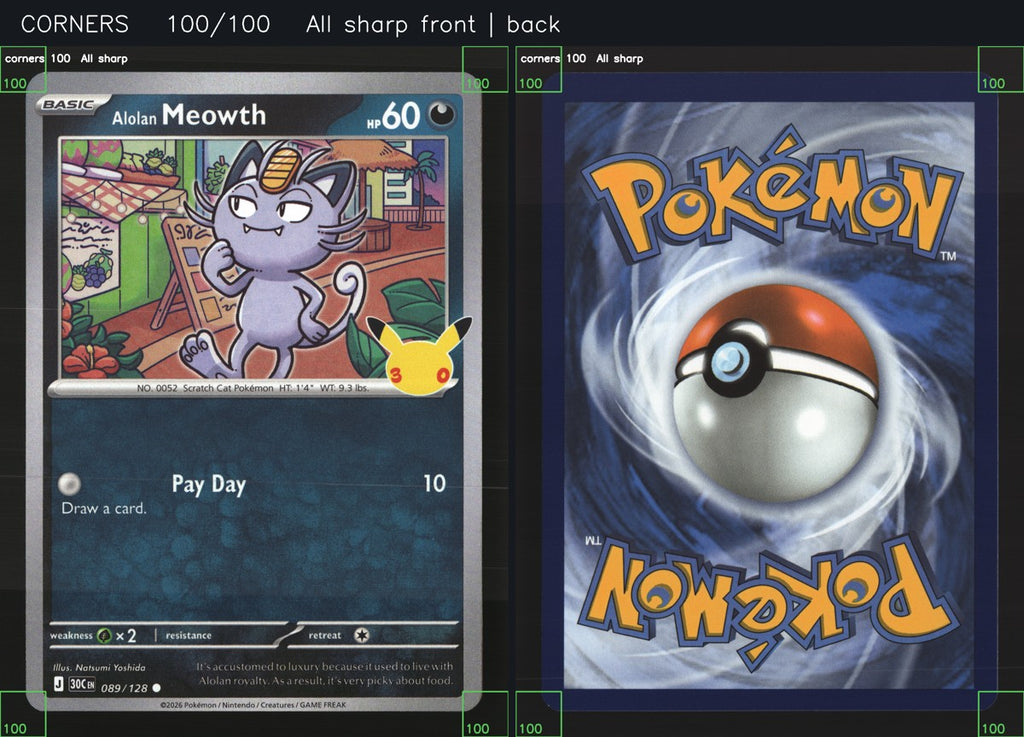Click the upright Pokémon logo on card back
The image size is (1024, 737).
[773, 195]
